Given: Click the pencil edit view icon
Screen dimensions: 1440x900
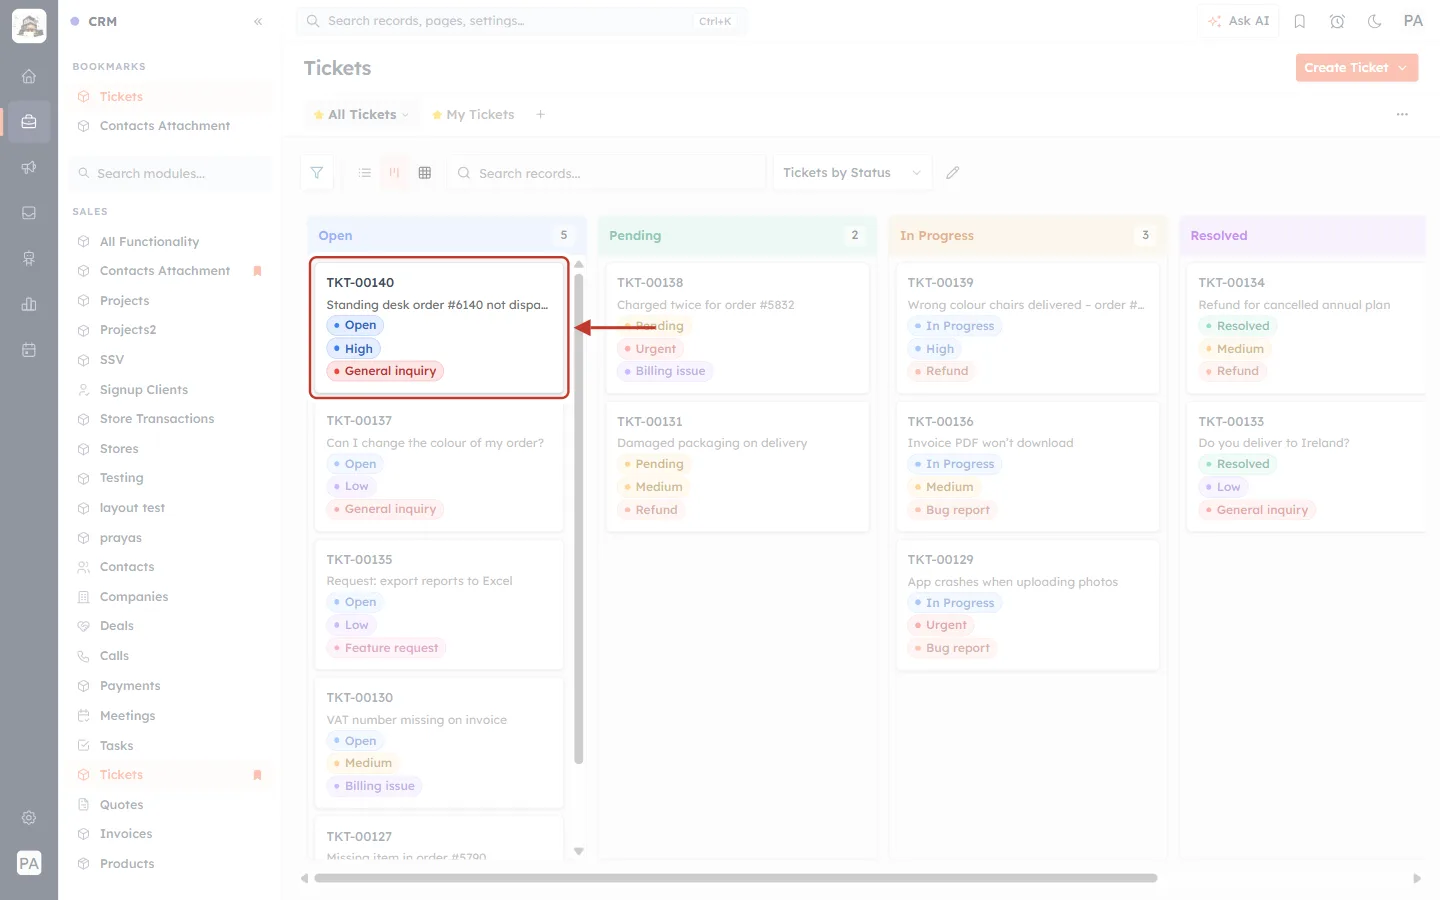Looking at the screenshot, I should [x=953, y=173].
